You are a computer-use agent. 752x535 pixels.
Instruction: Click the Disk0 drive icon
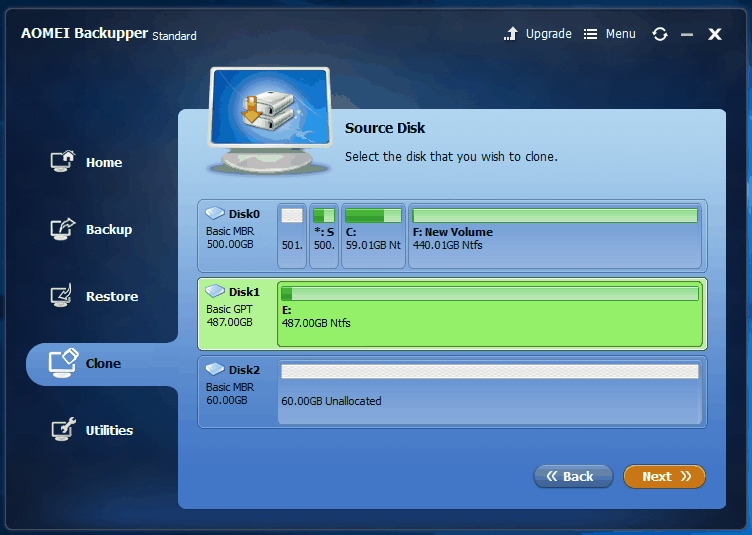[215, 212]
